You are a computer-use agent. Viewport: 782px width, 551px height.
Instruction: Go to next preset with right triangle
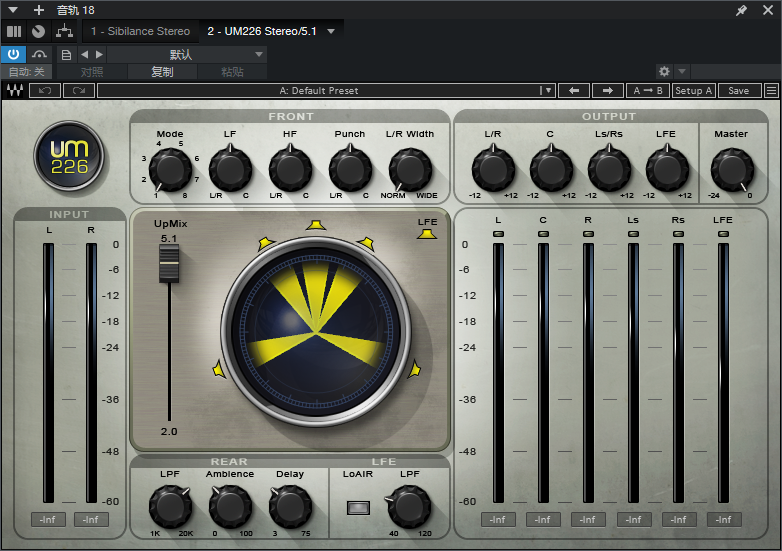99,54
